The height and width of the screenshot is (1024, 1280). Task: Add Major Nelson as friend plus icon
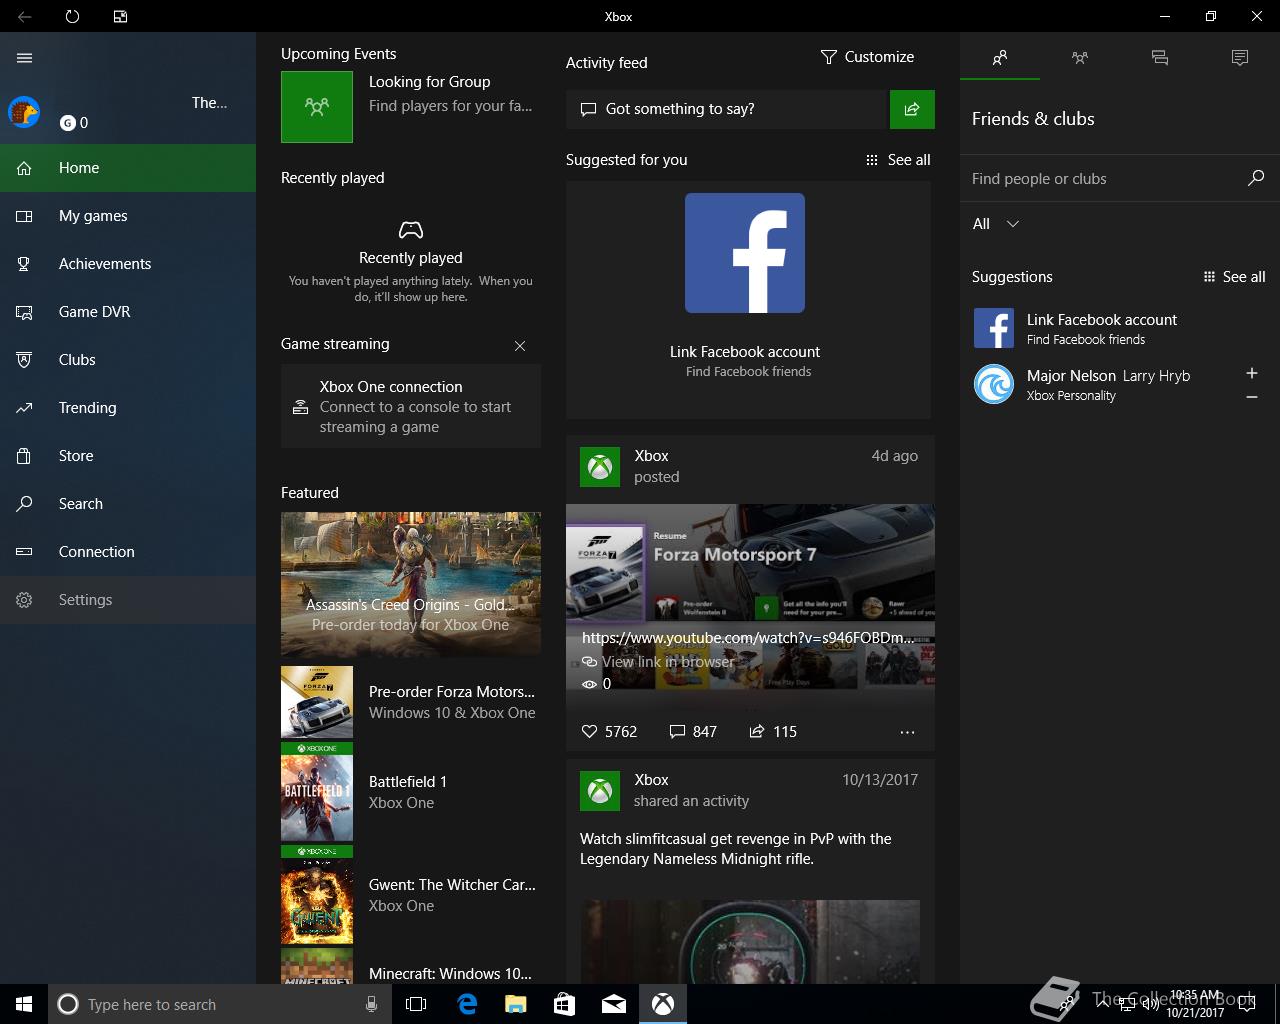(x=1251, y=373)
